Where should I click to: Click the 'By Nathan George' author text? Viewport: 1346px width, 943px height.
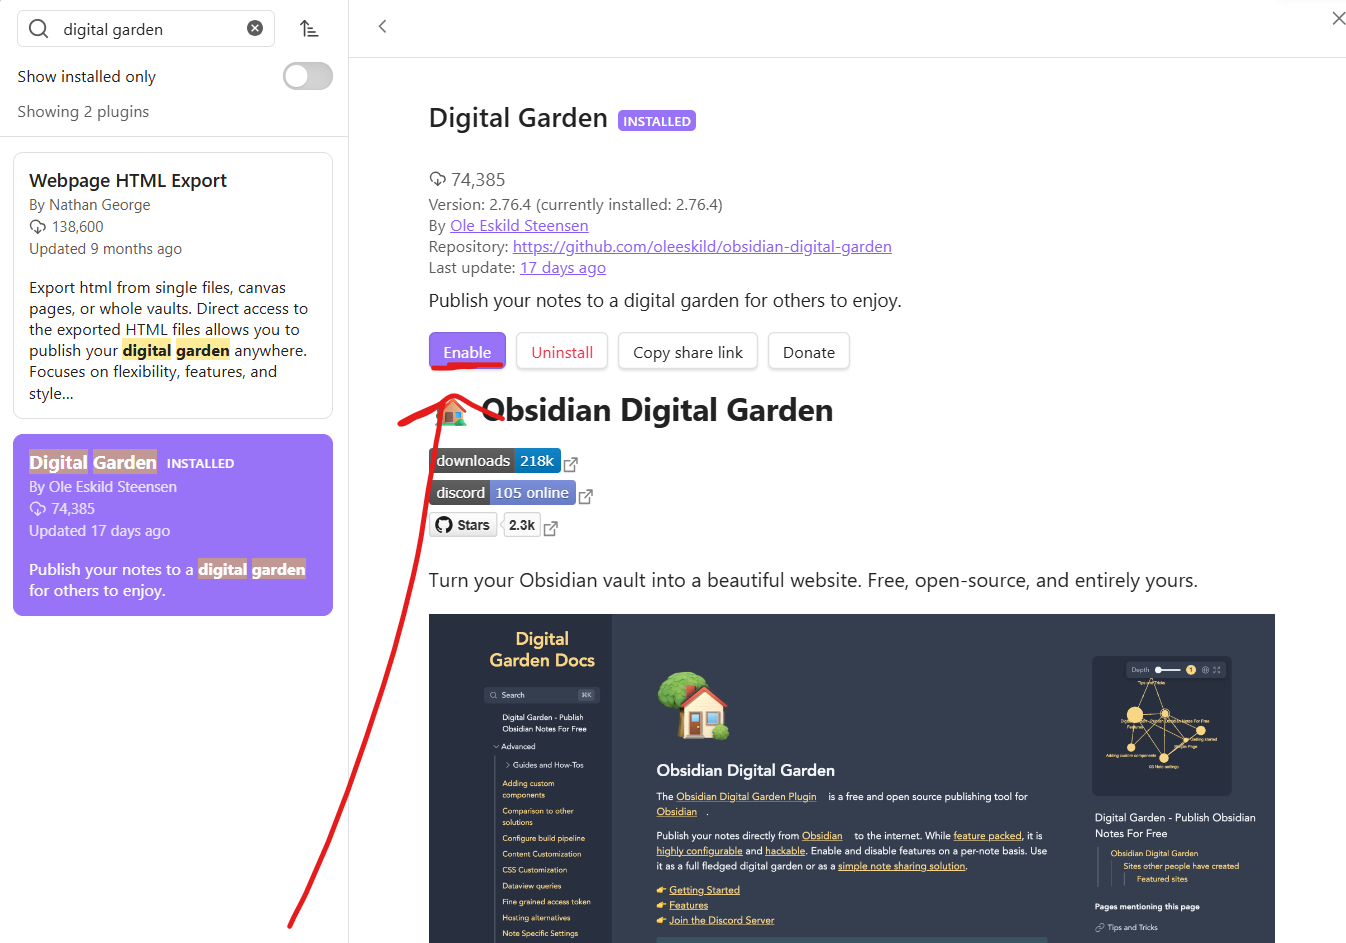tap(90, 205)
